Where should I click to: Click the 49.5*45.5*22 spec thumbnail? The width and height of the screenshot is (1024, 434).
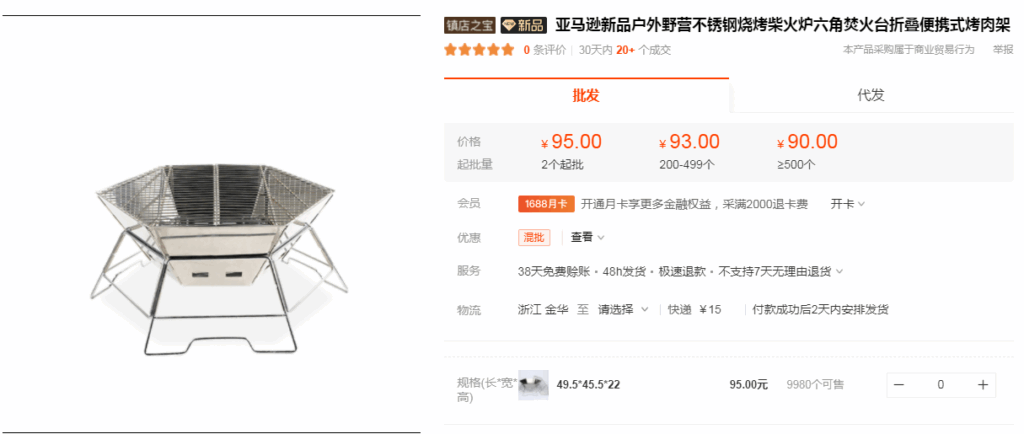click(533, 385)
